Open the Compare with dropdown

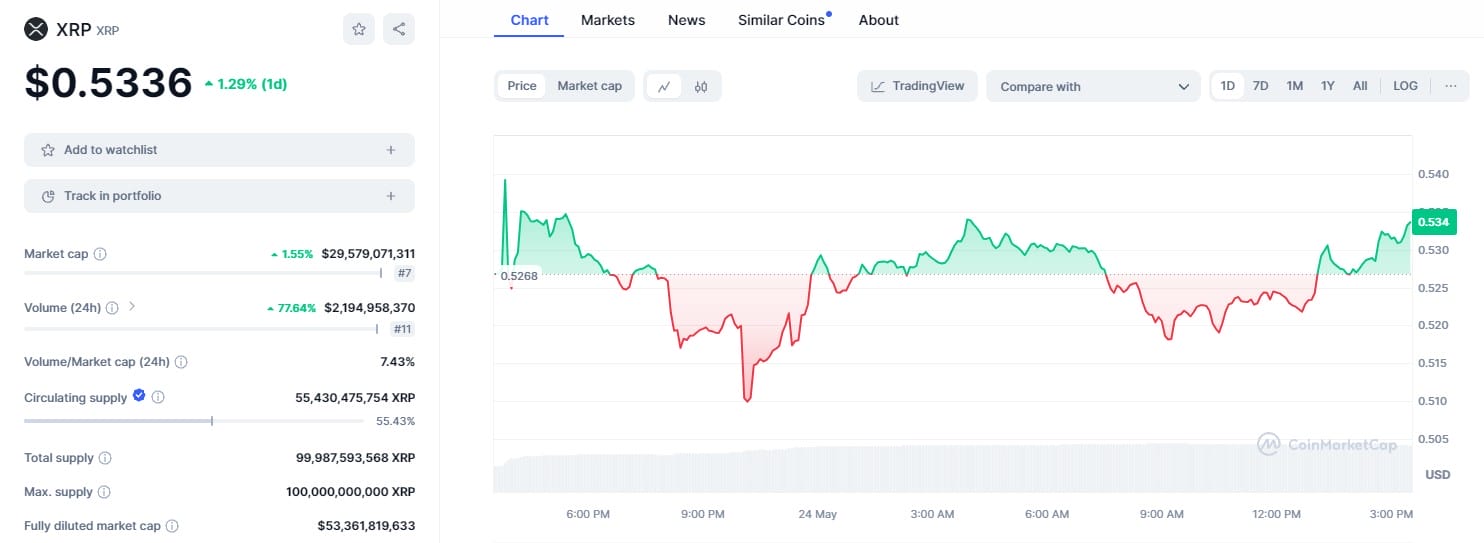pos(1093,86)
